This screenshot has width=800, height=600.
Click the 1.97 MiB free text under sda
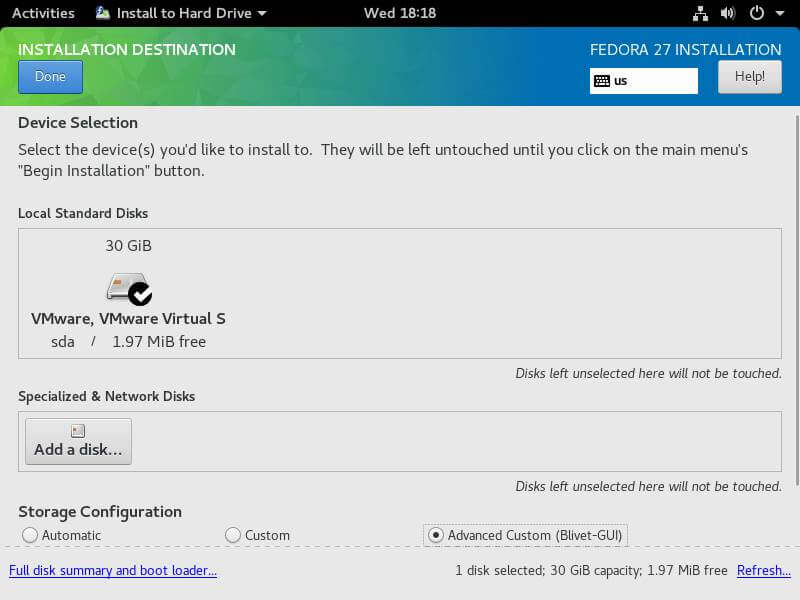pos(159,342)
